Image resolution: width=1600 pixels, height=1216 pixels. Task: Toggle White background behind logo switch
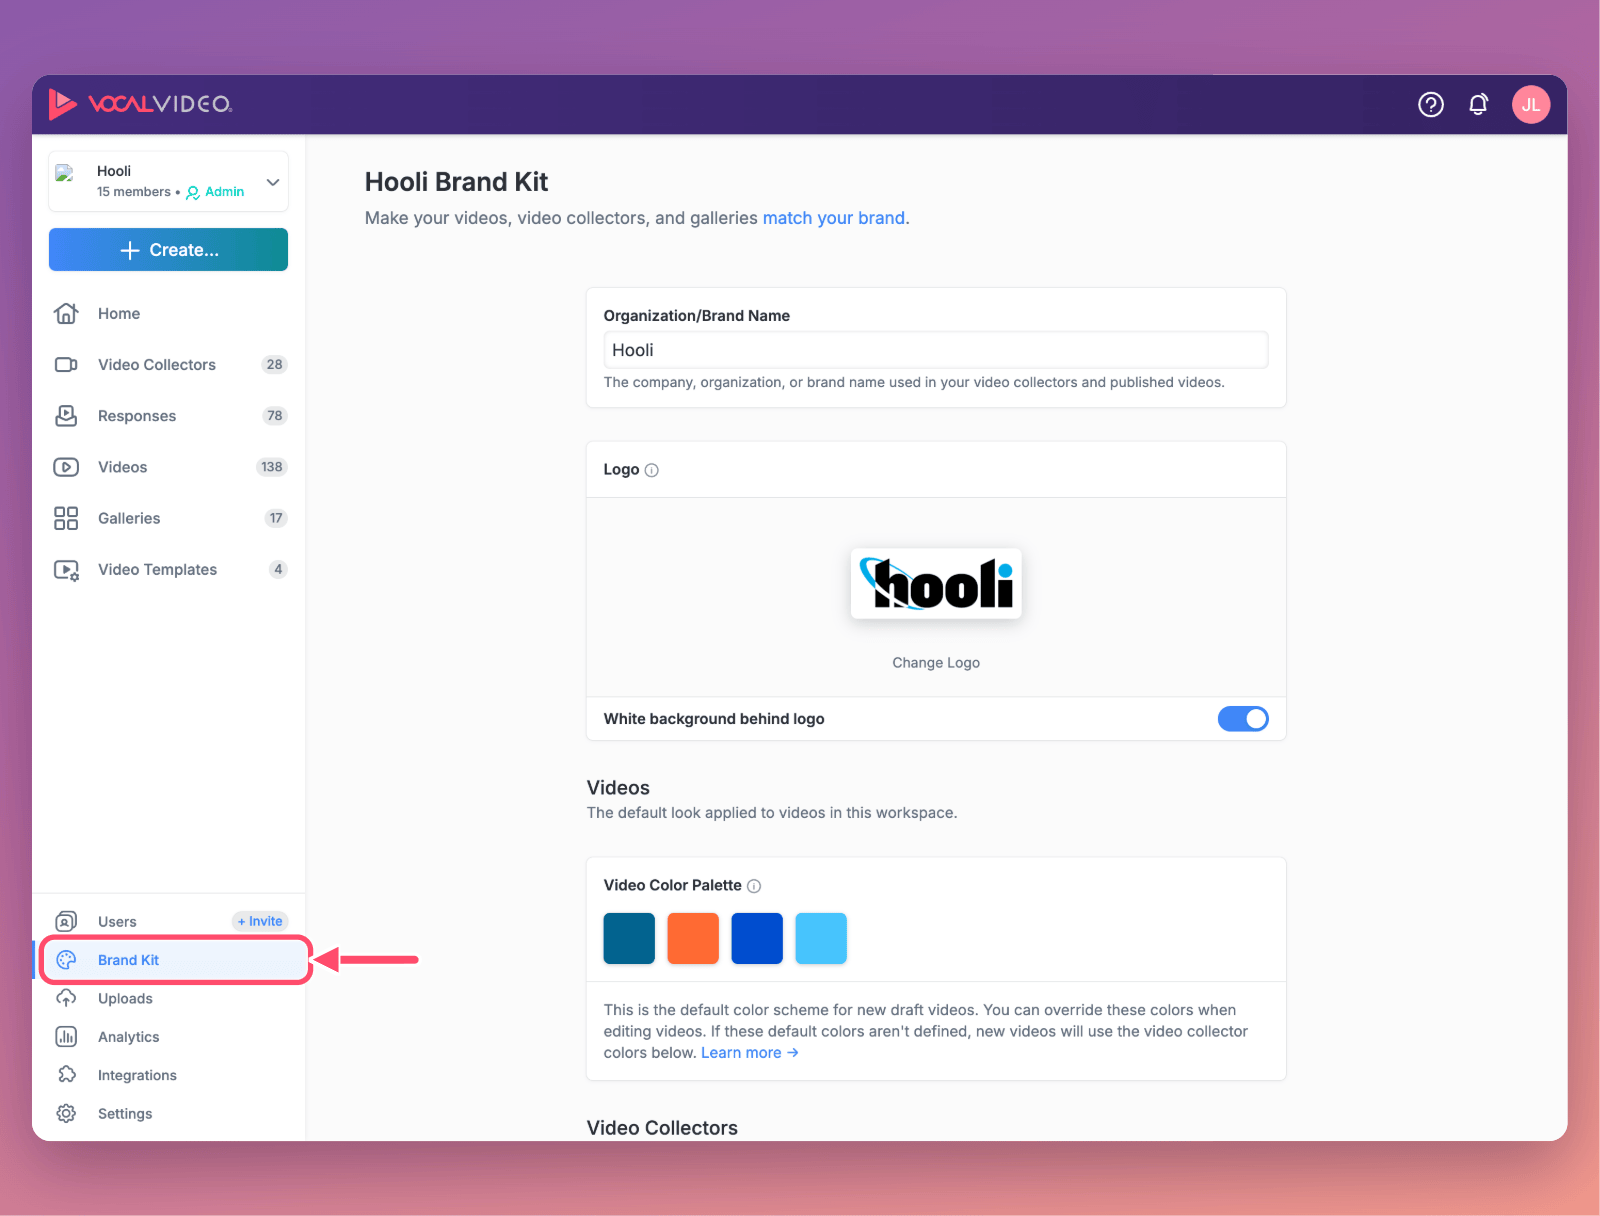[1243, 719]
